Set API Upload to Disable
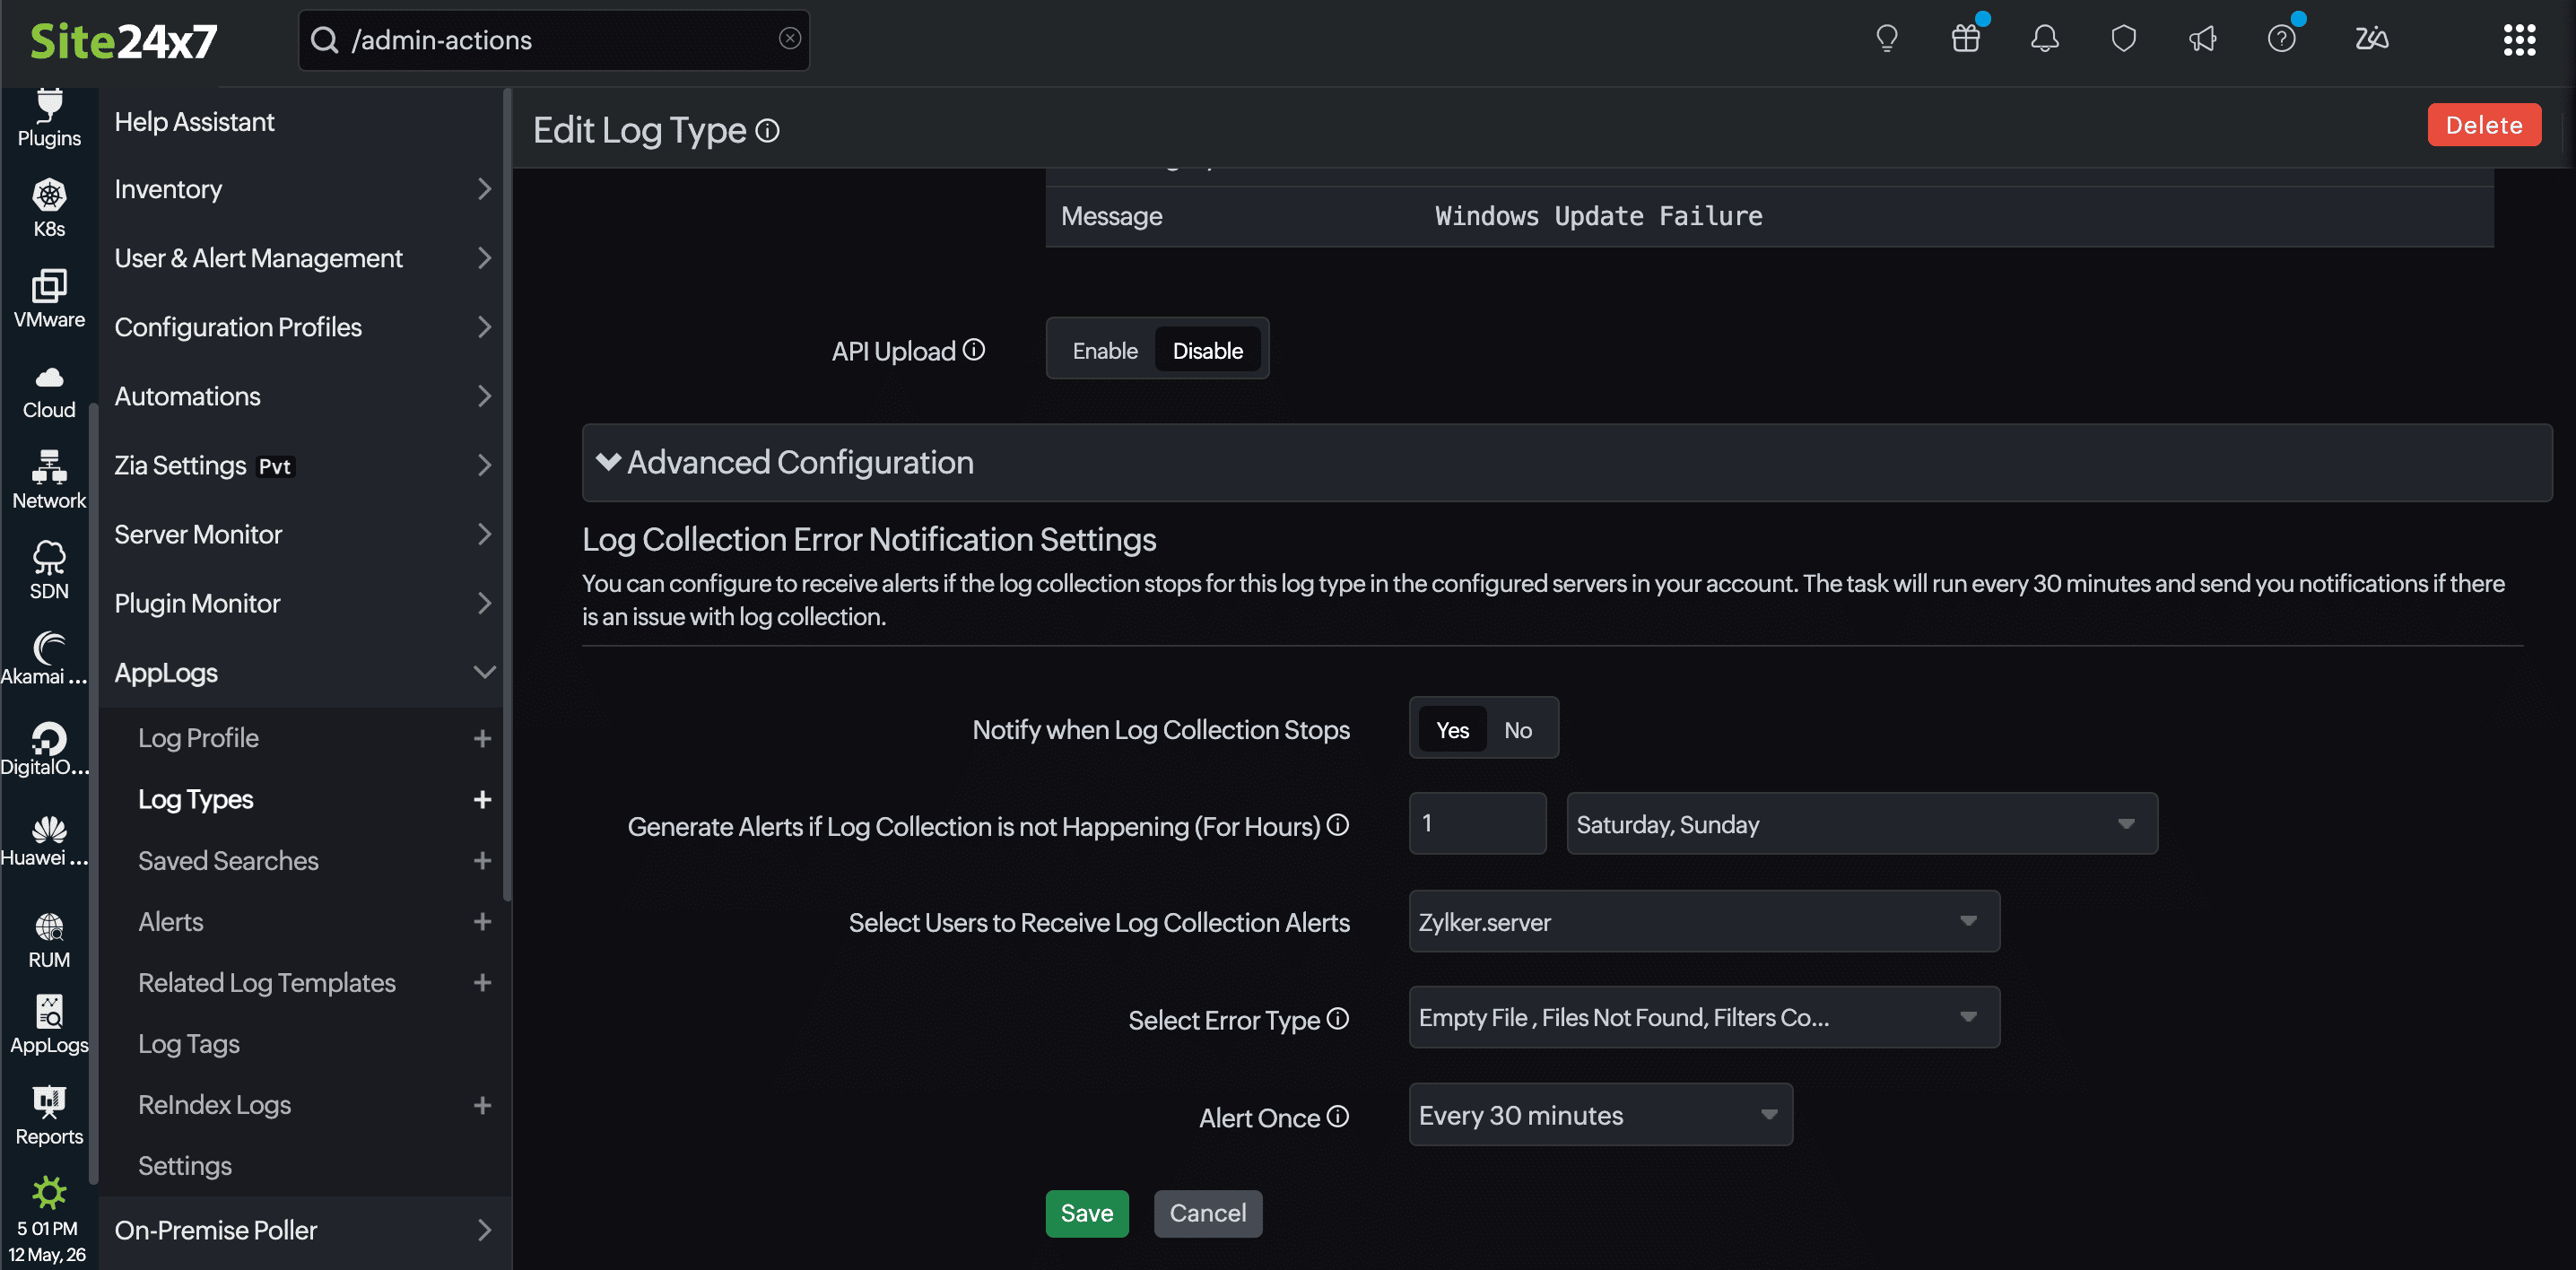Viewport: 2576px width, 1270px height. 1207,350
